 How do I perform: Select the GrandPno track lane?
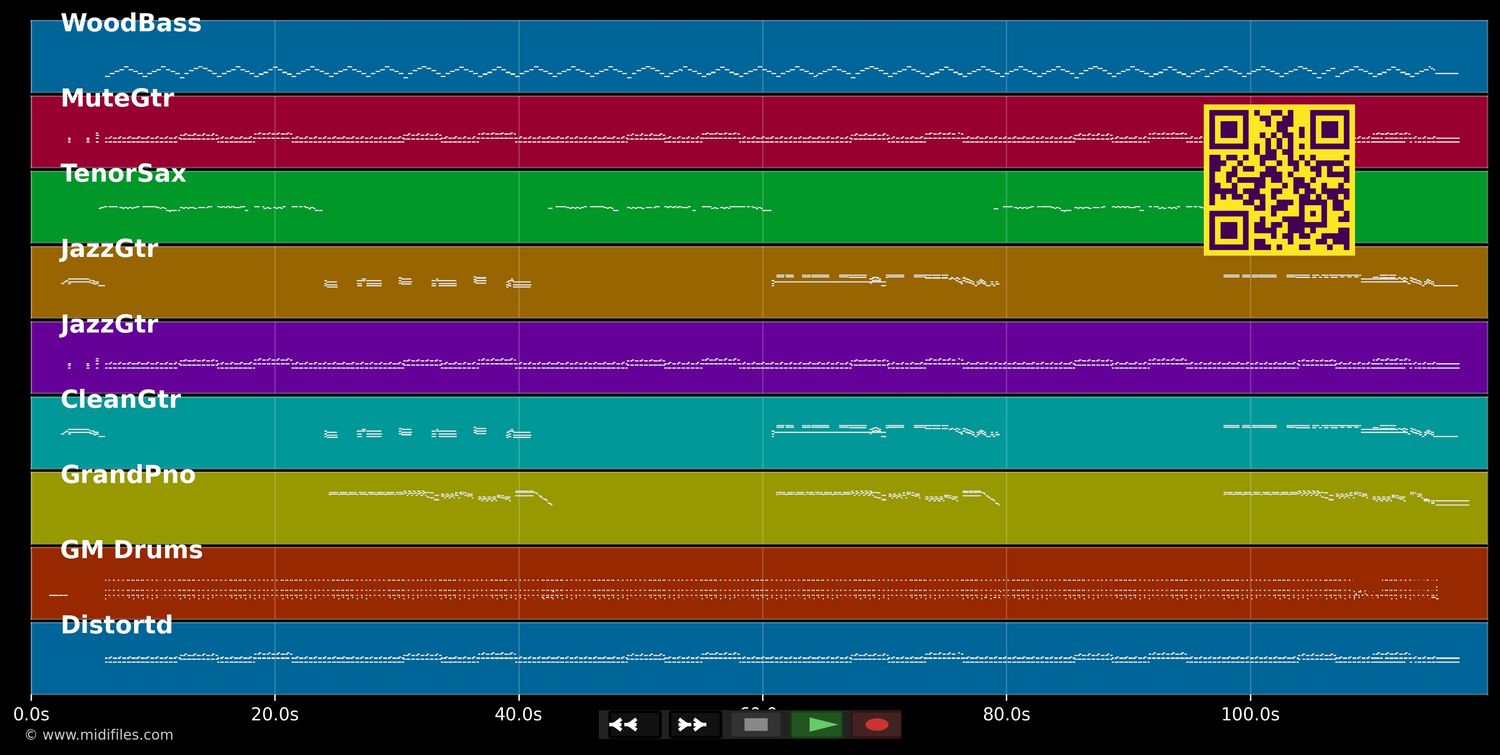point(600,505)
